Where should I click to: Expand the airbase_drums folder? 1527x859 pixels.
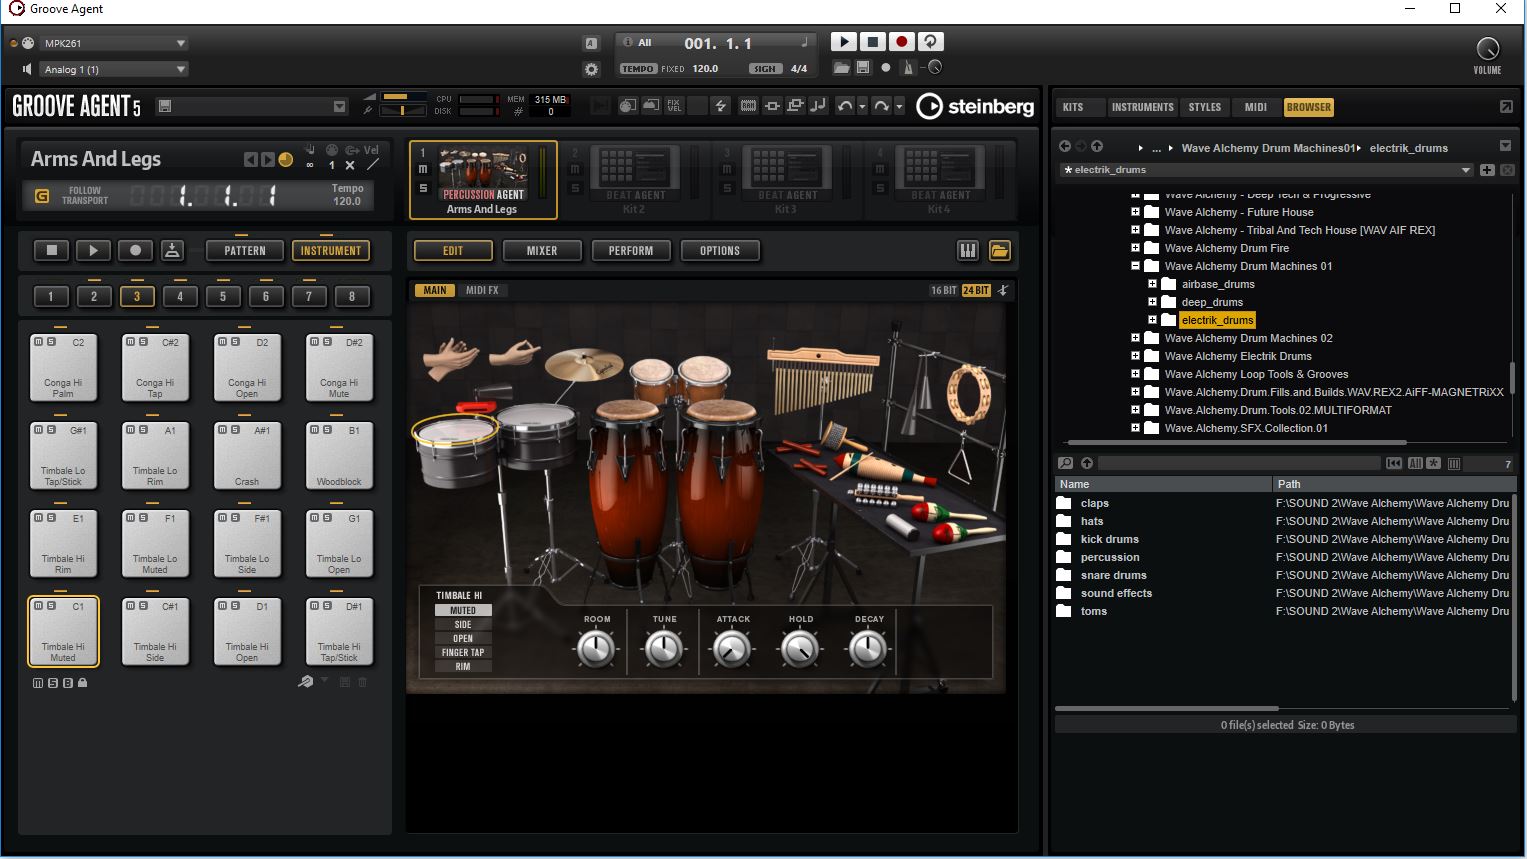coord(1152,284)
